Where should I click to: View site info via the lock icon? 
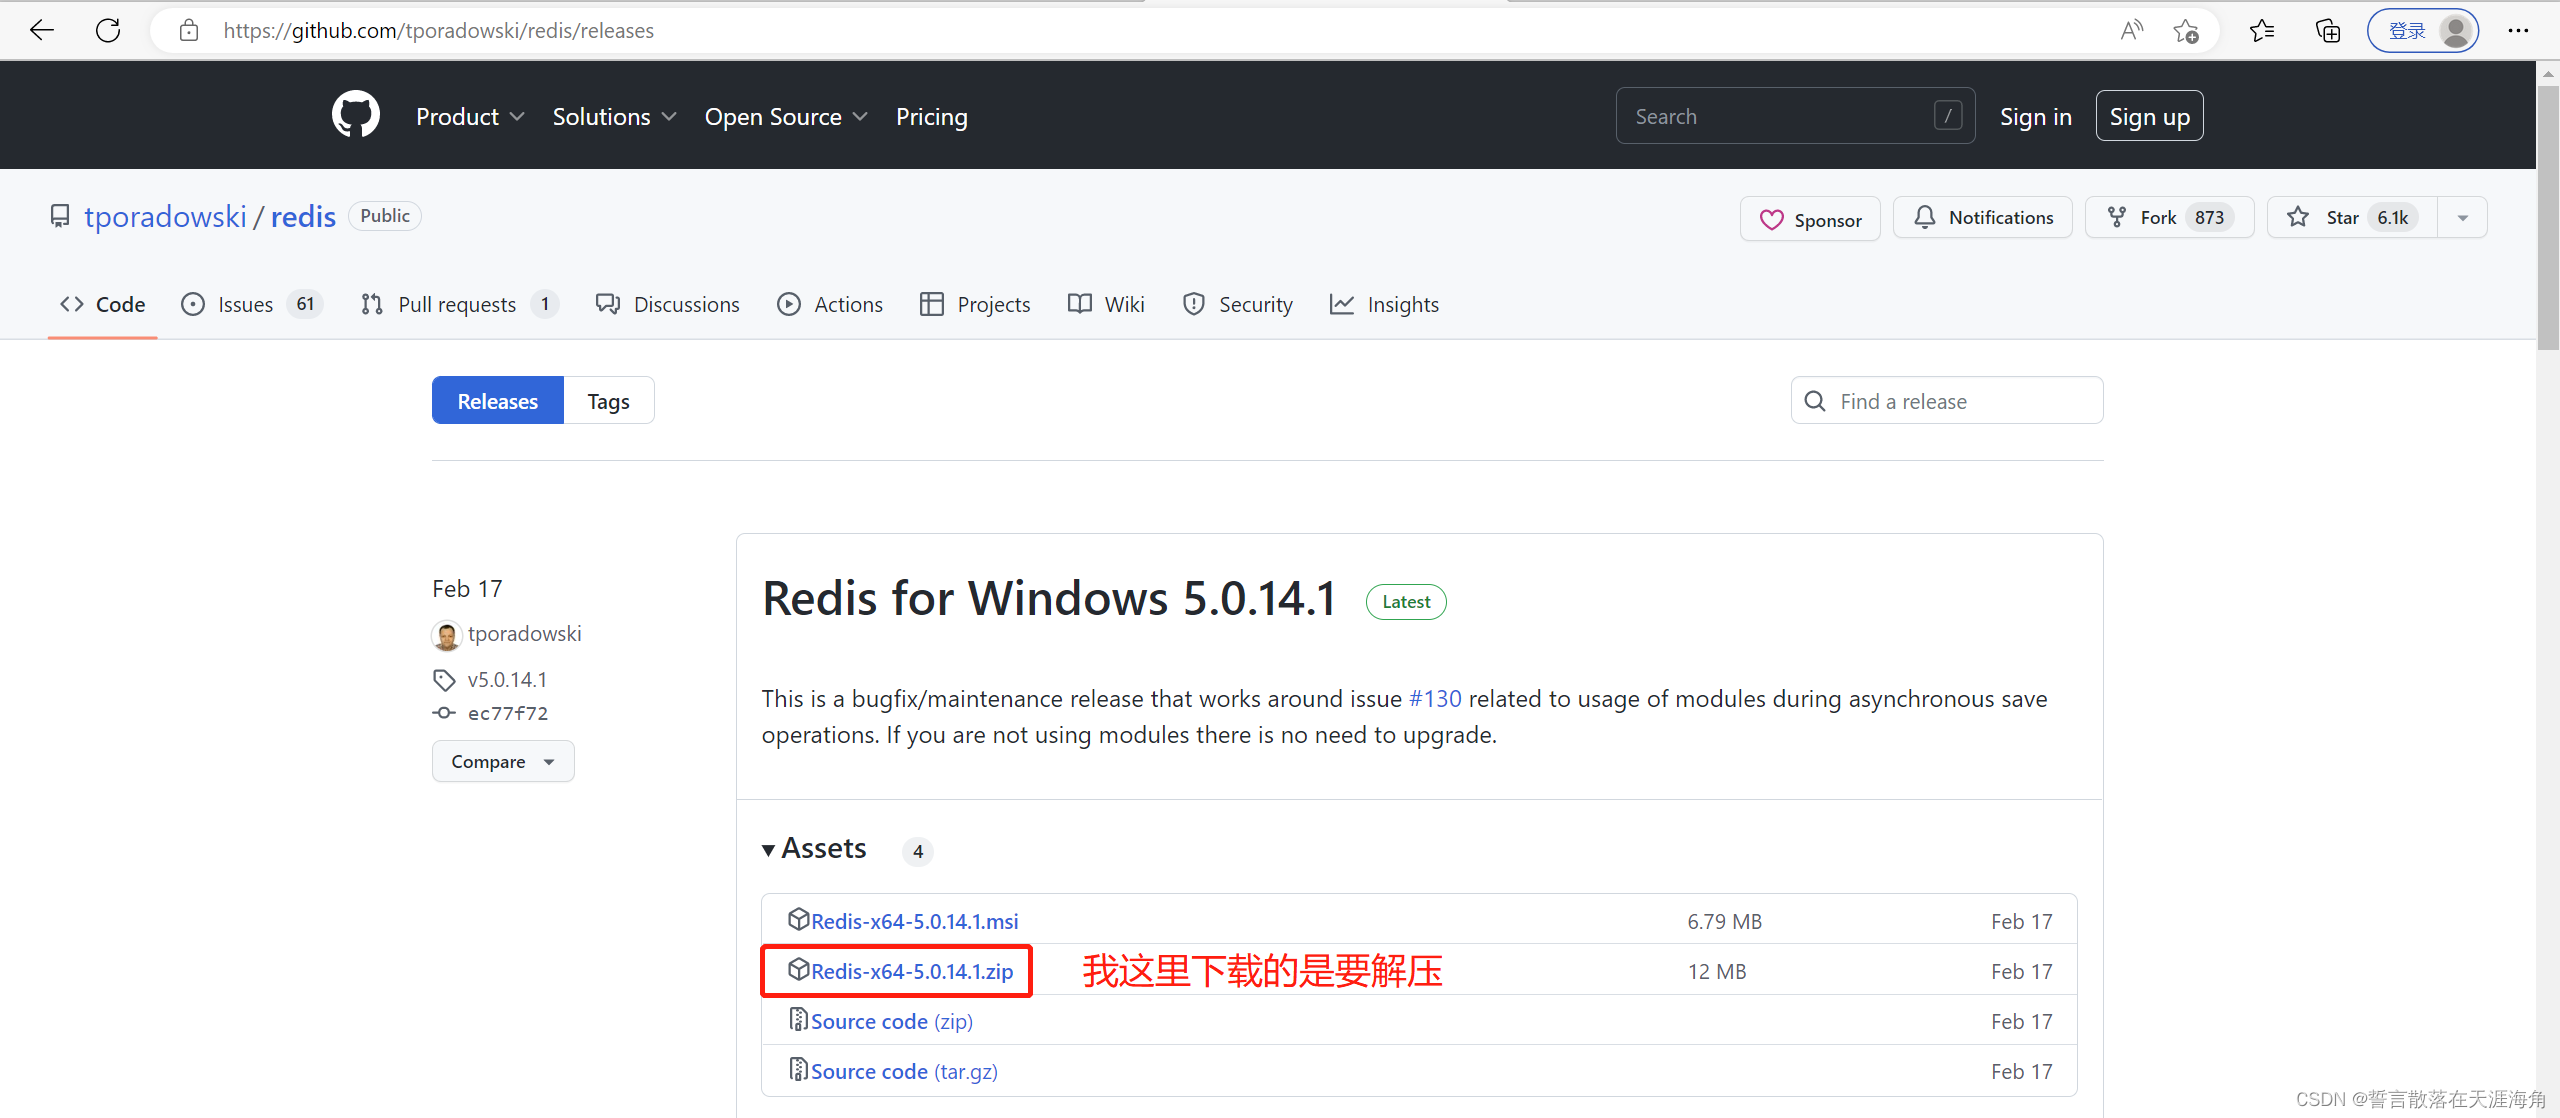189,31
